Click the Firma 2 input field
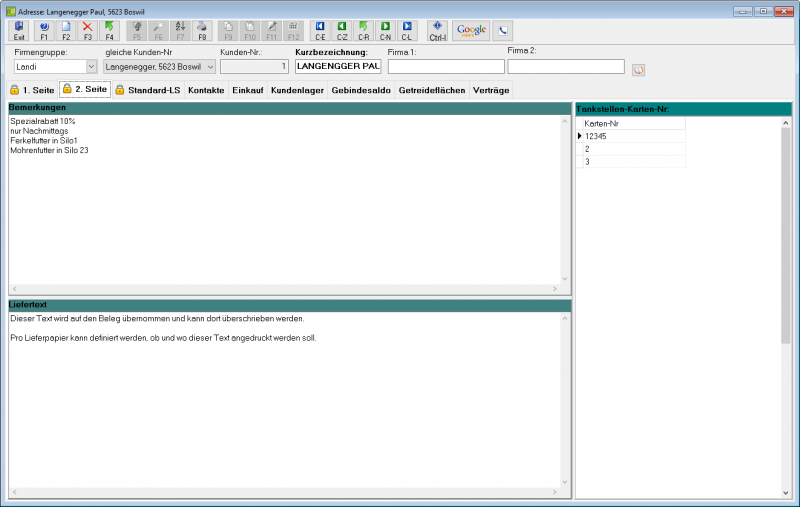Screen dimensions: 800x507 coord(566,66)
